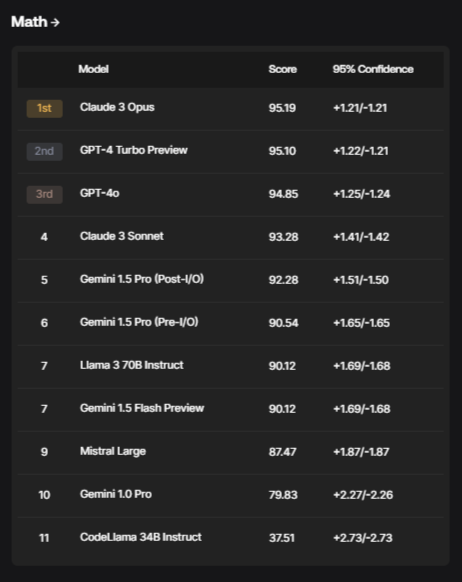Click Gemini 1.5 Flash Preview entry

point(142,408)
